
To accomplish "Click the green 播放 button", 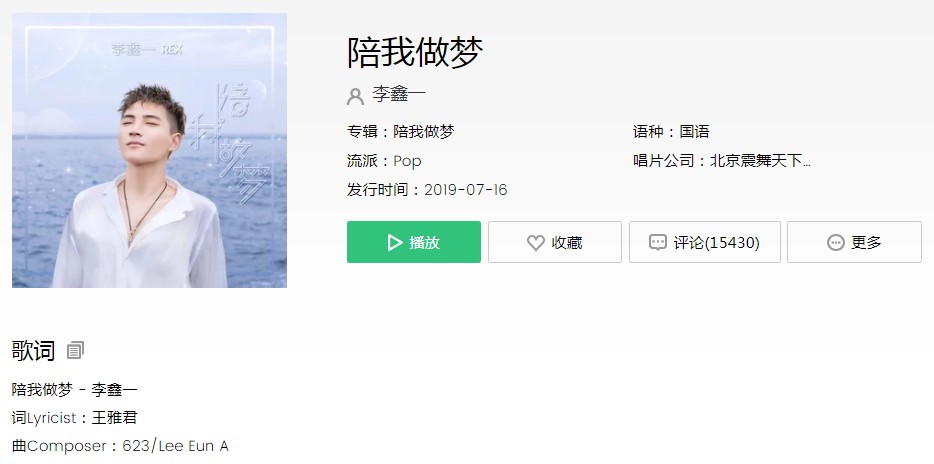I will [414, 242].
